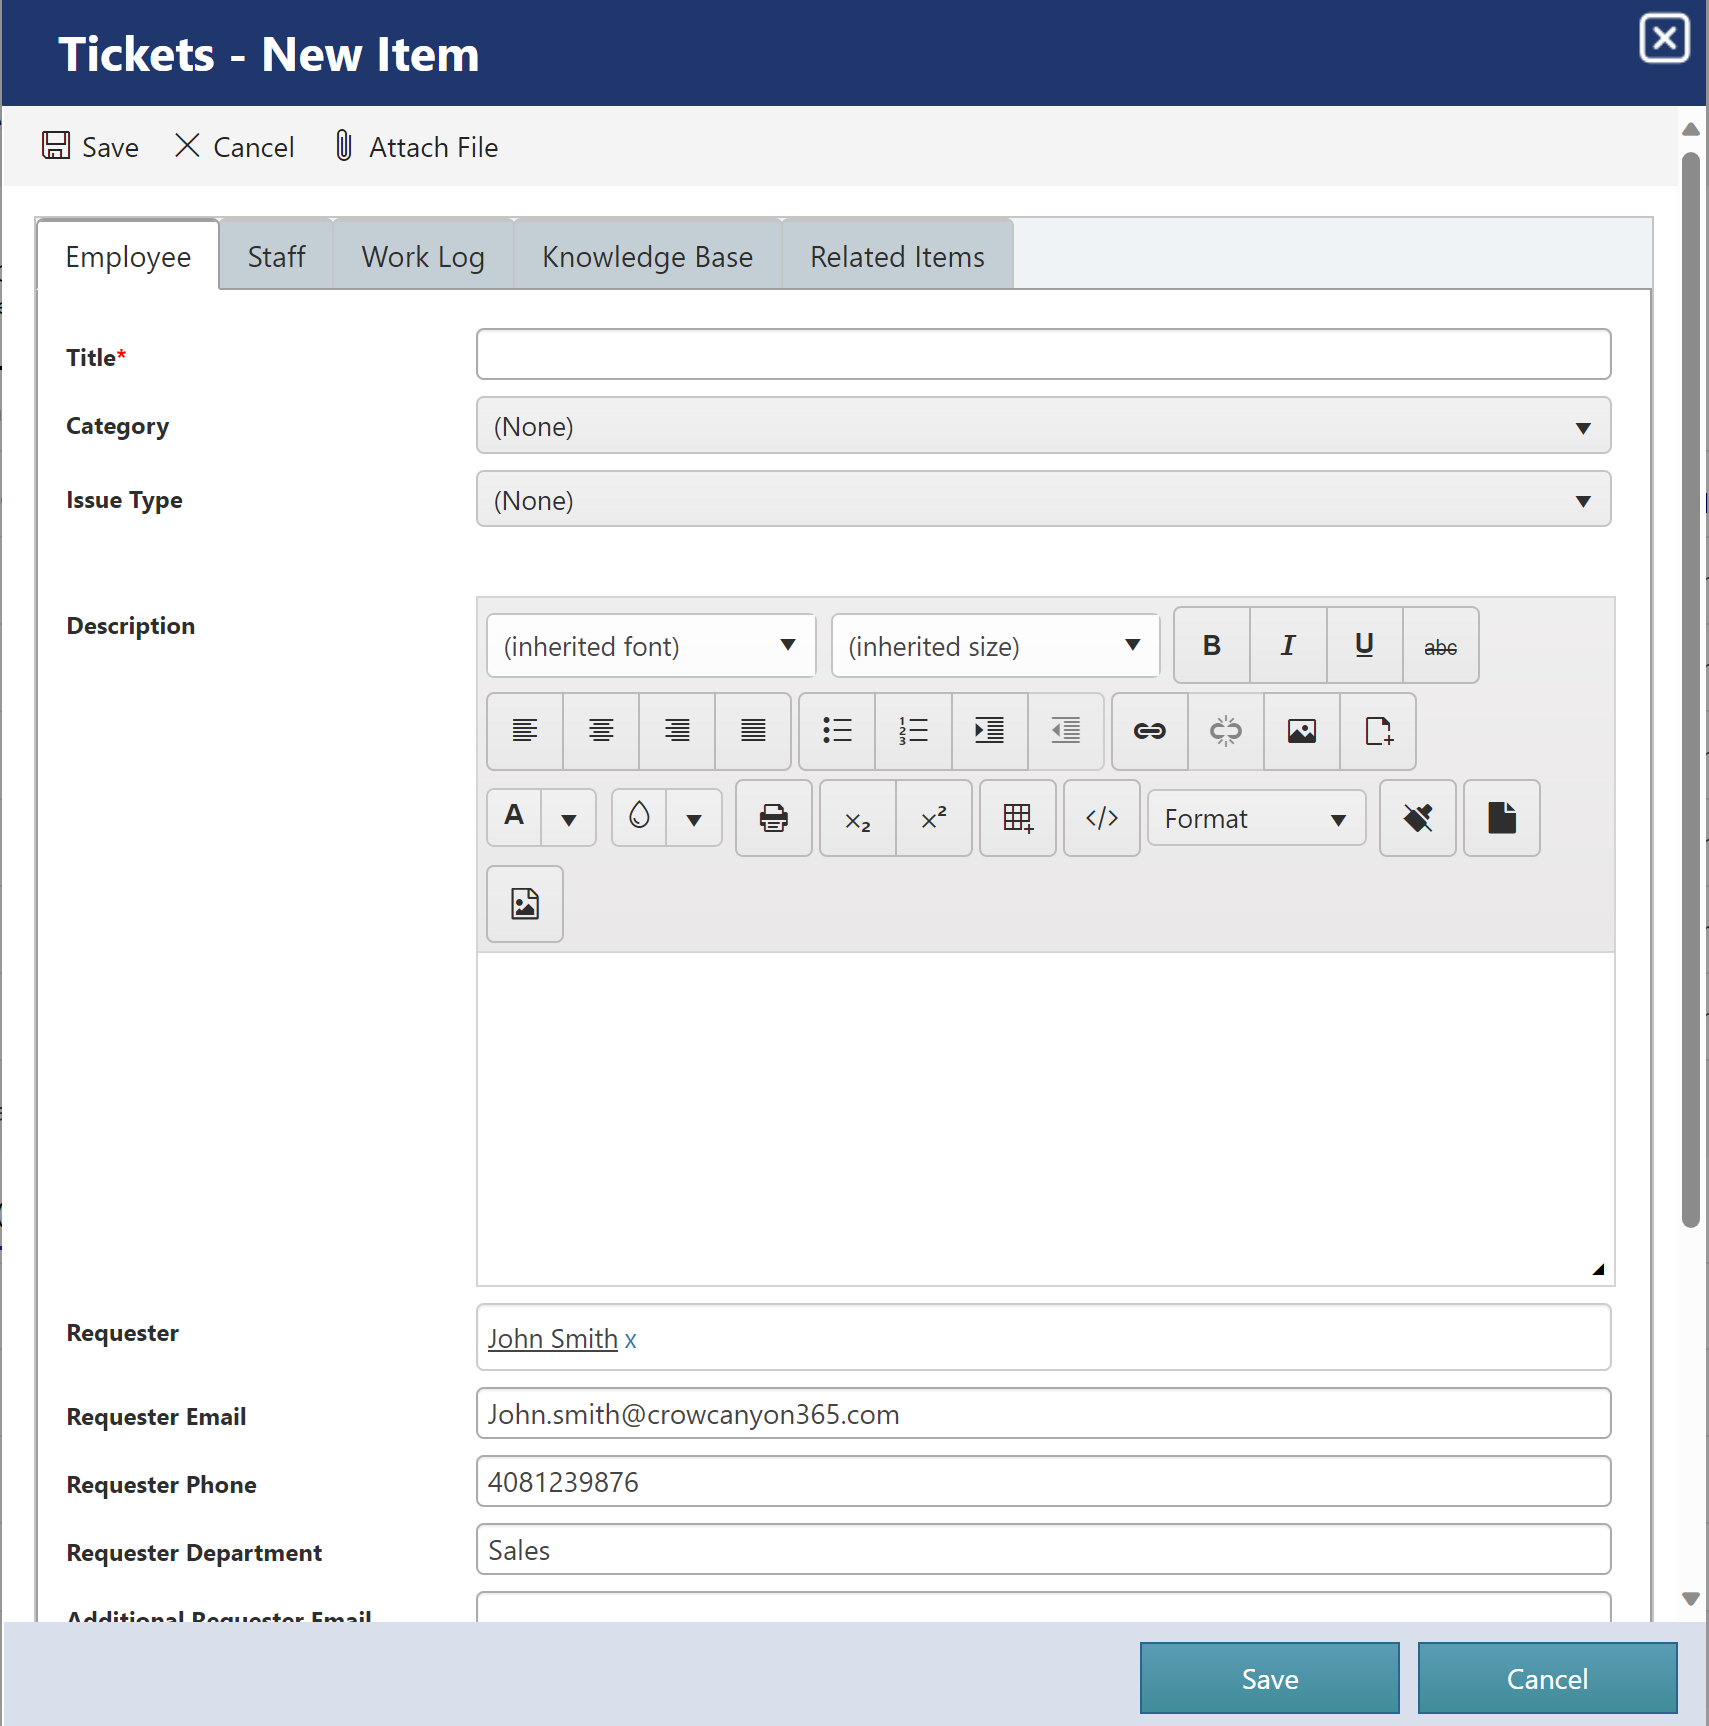This screenshot has width=1709, height=1726.
Task: Open HTML source code view
Action: click(1101, 818)
